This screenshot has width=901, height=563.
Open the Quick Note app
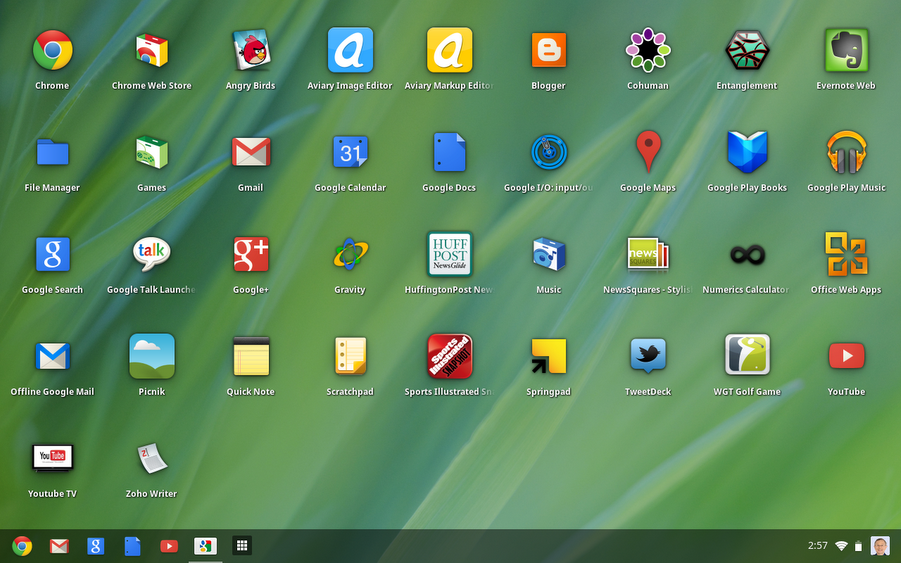point(251,356)
